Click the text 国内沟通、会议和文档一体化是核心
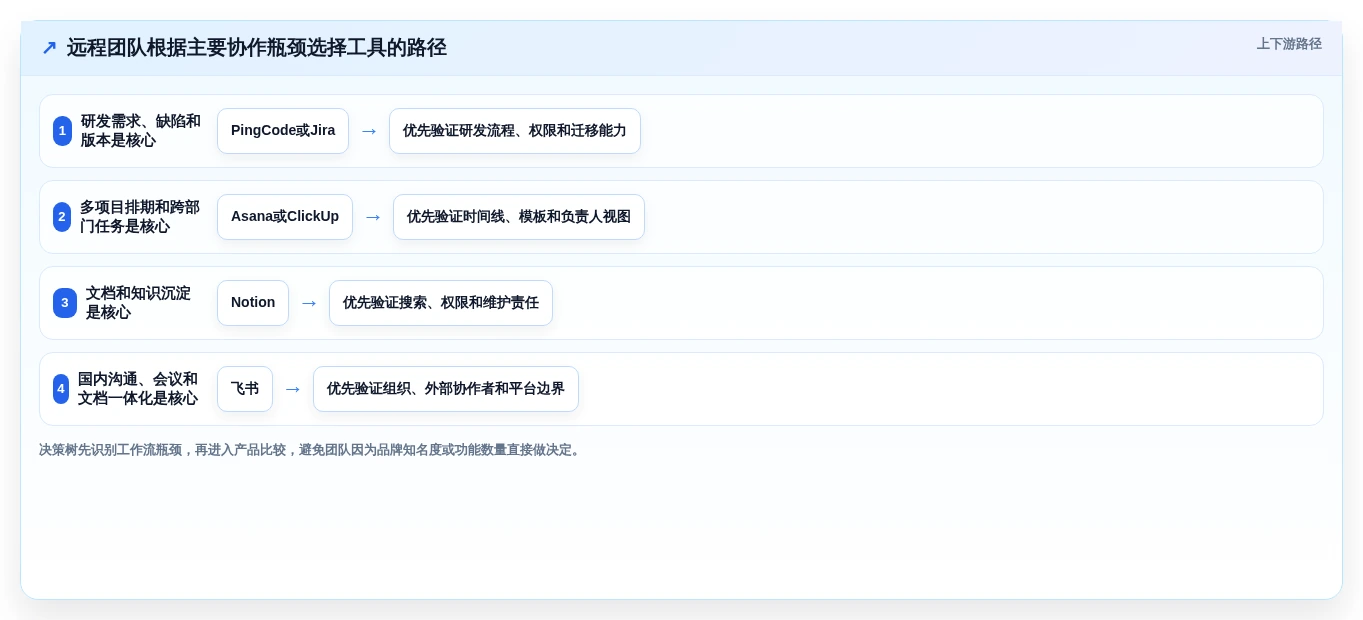 coord(138,389)
